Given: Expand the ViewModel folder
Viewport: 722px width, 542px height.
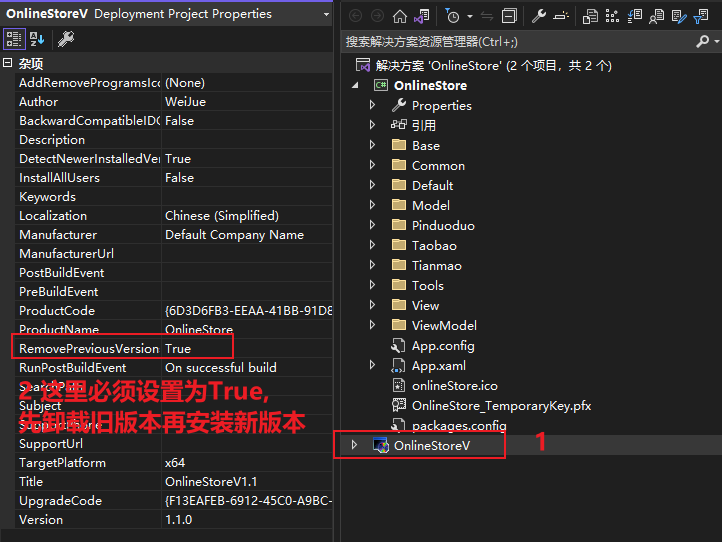Looking at the screenshot, I should 372,325.
